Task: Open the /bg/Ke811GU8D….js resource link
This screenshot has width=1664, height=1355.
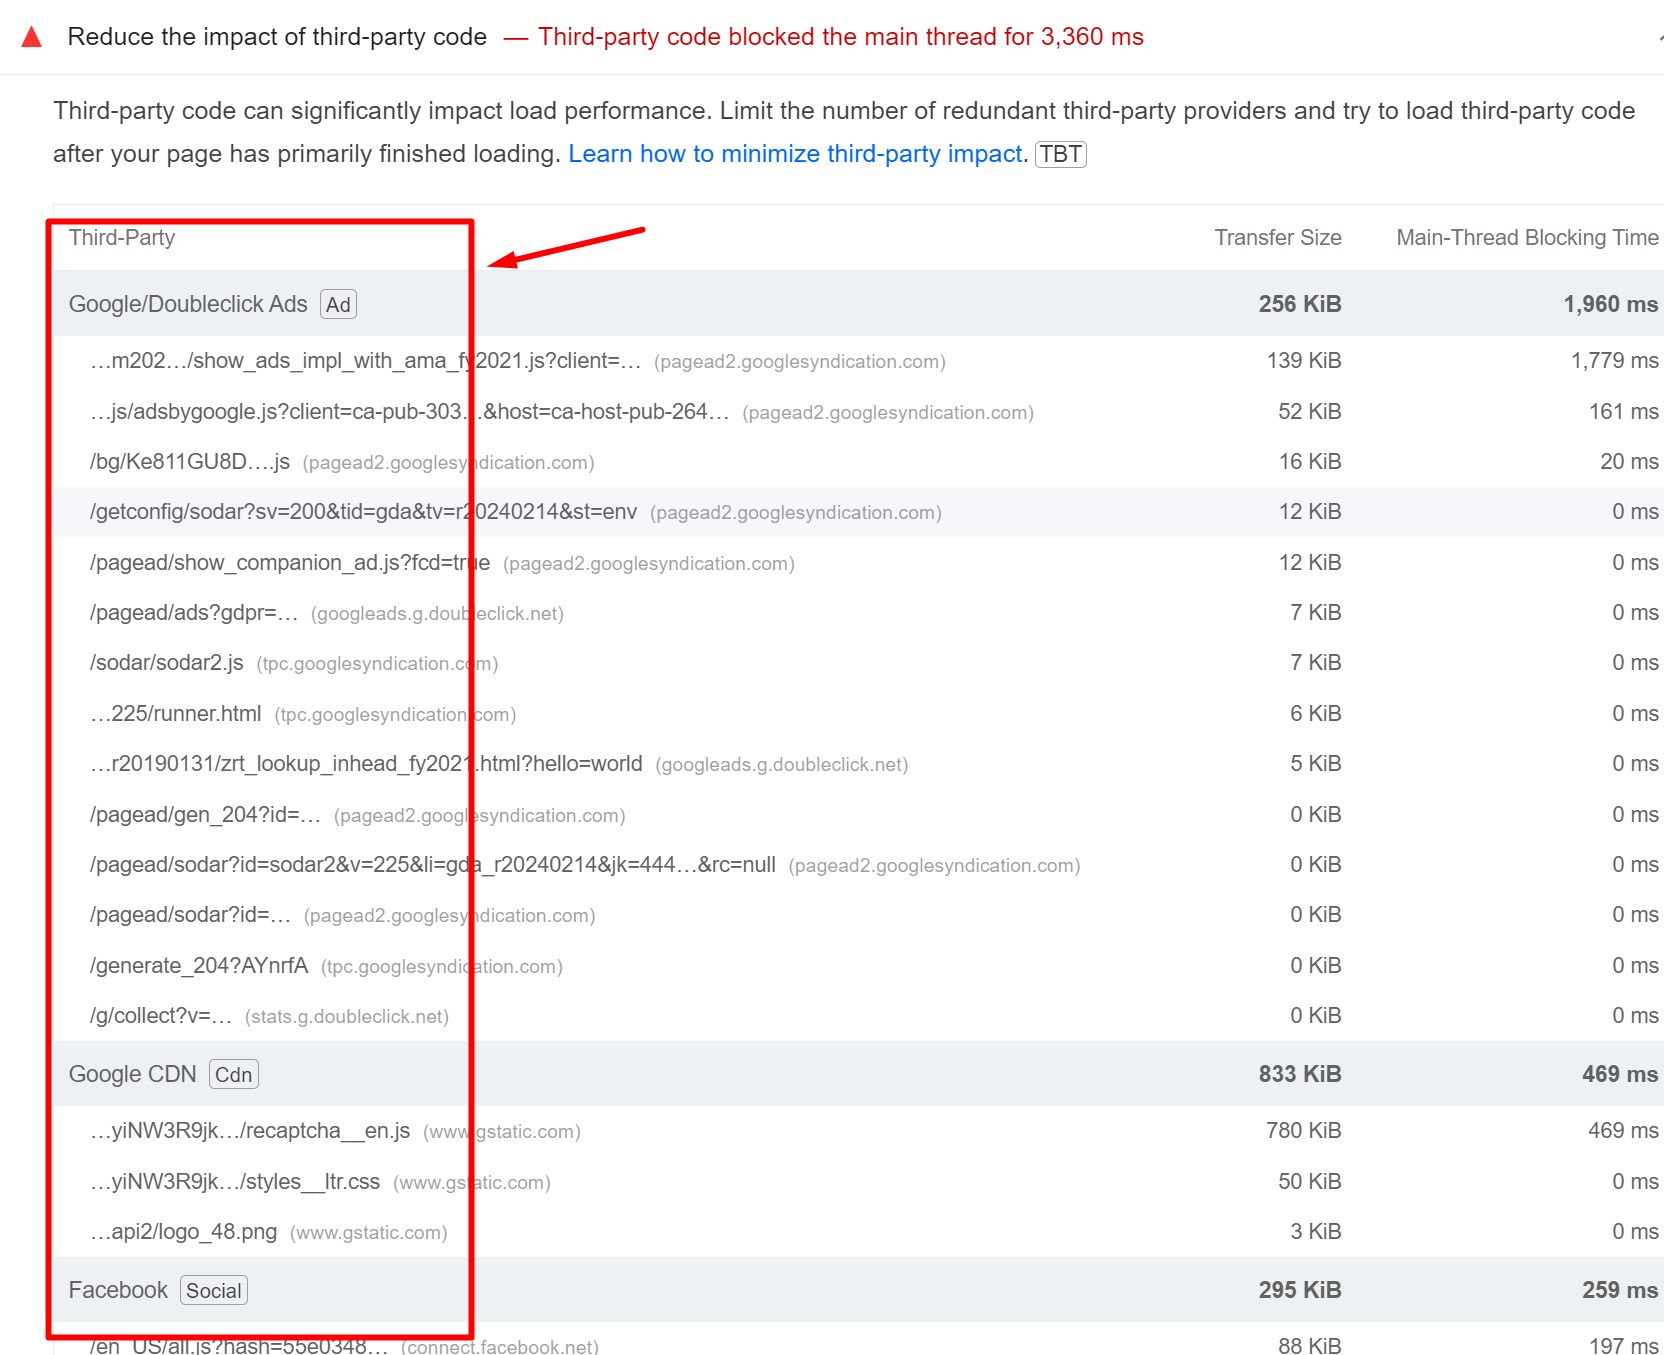Action: pos(190,462)
